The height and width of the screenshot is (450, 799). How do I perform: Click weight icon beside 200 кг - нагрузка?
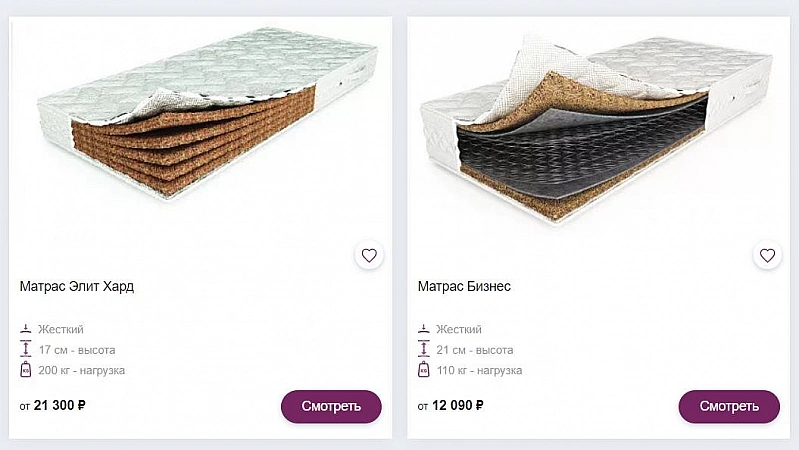click(26, 370)
